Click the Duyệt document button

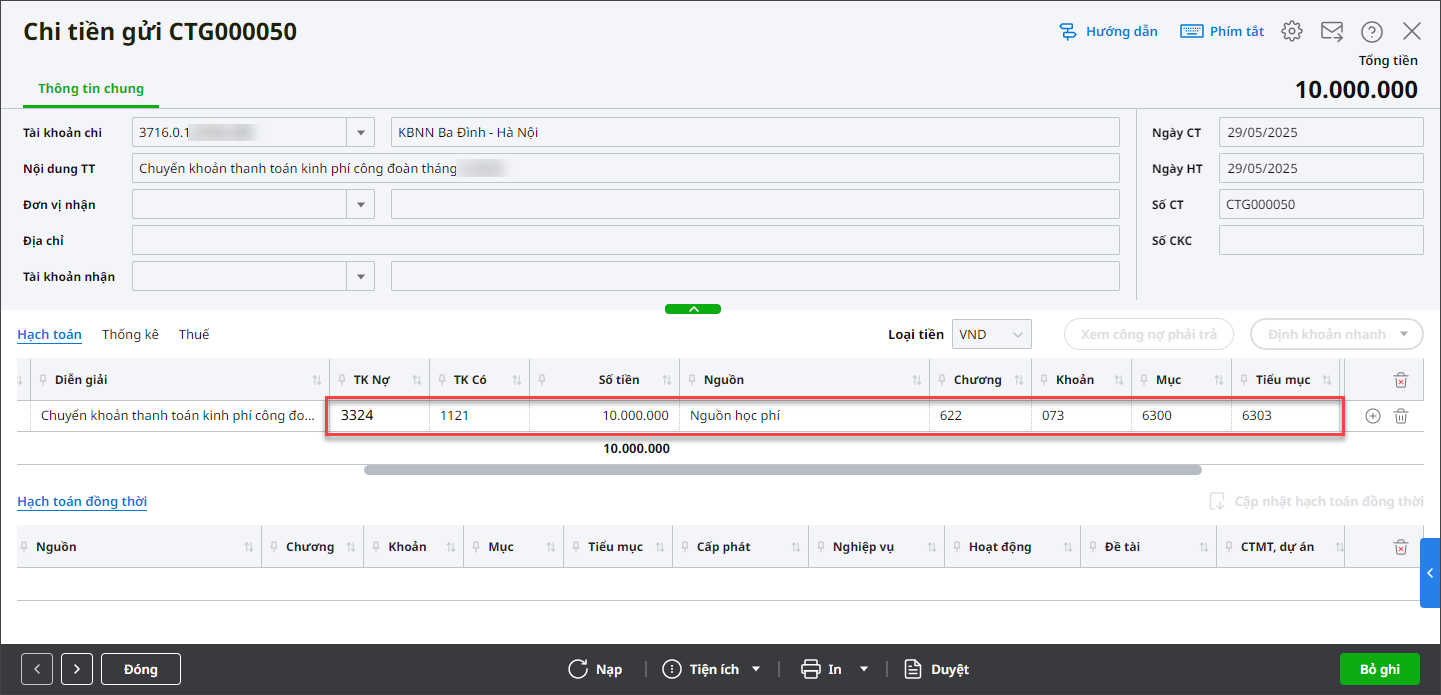[x=937, y=669]
